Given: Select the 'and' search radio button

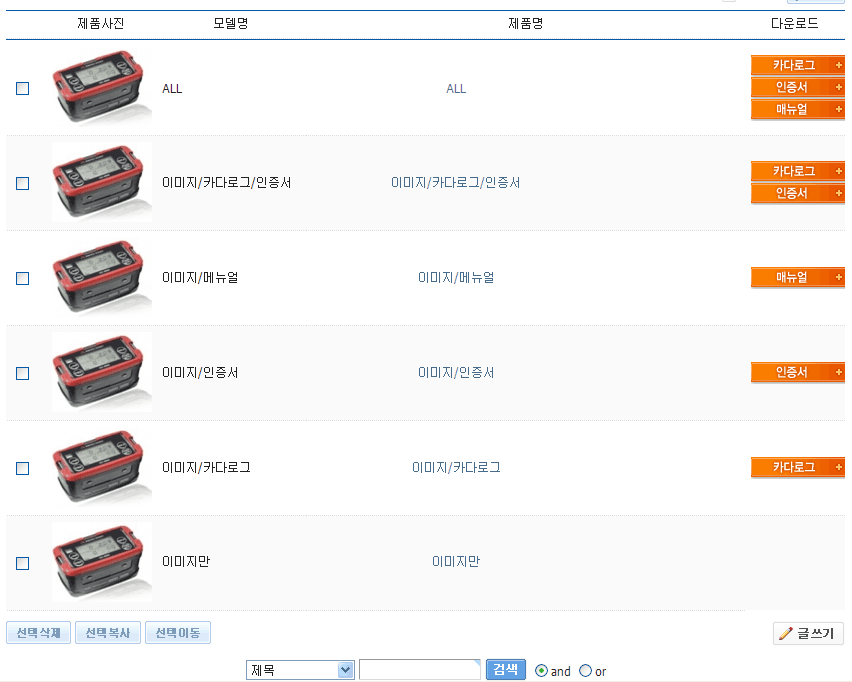Looking at the screenshot, I should 542,671.
